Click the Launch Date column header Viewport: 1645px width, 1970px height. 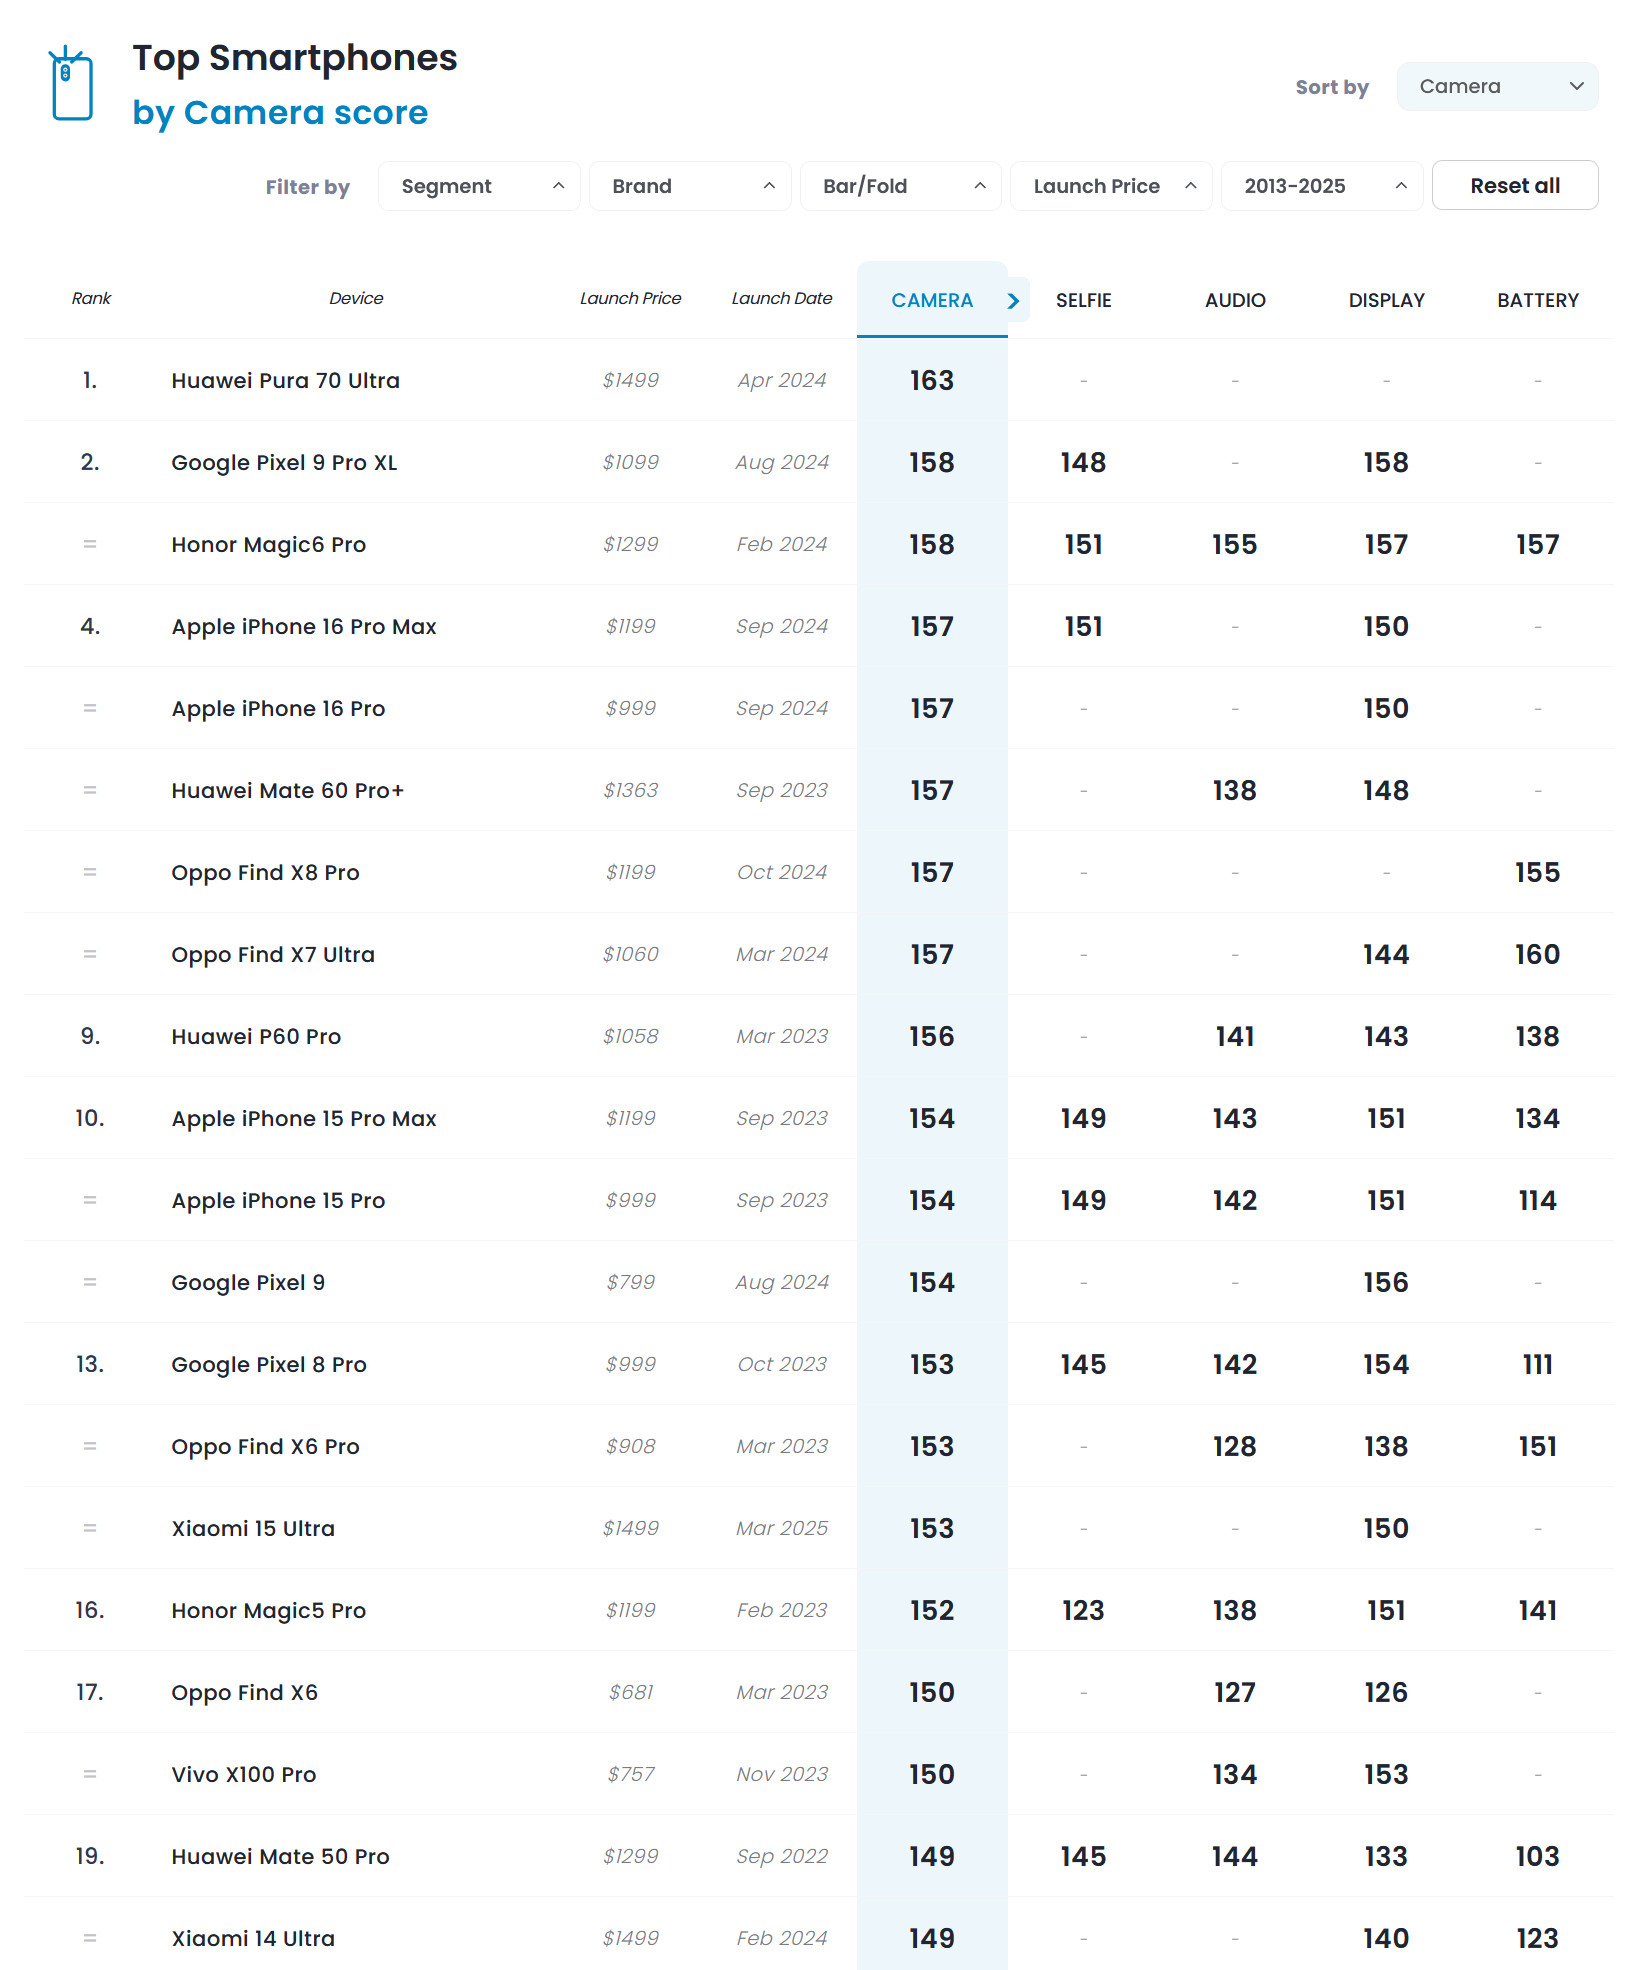[781, 298]
